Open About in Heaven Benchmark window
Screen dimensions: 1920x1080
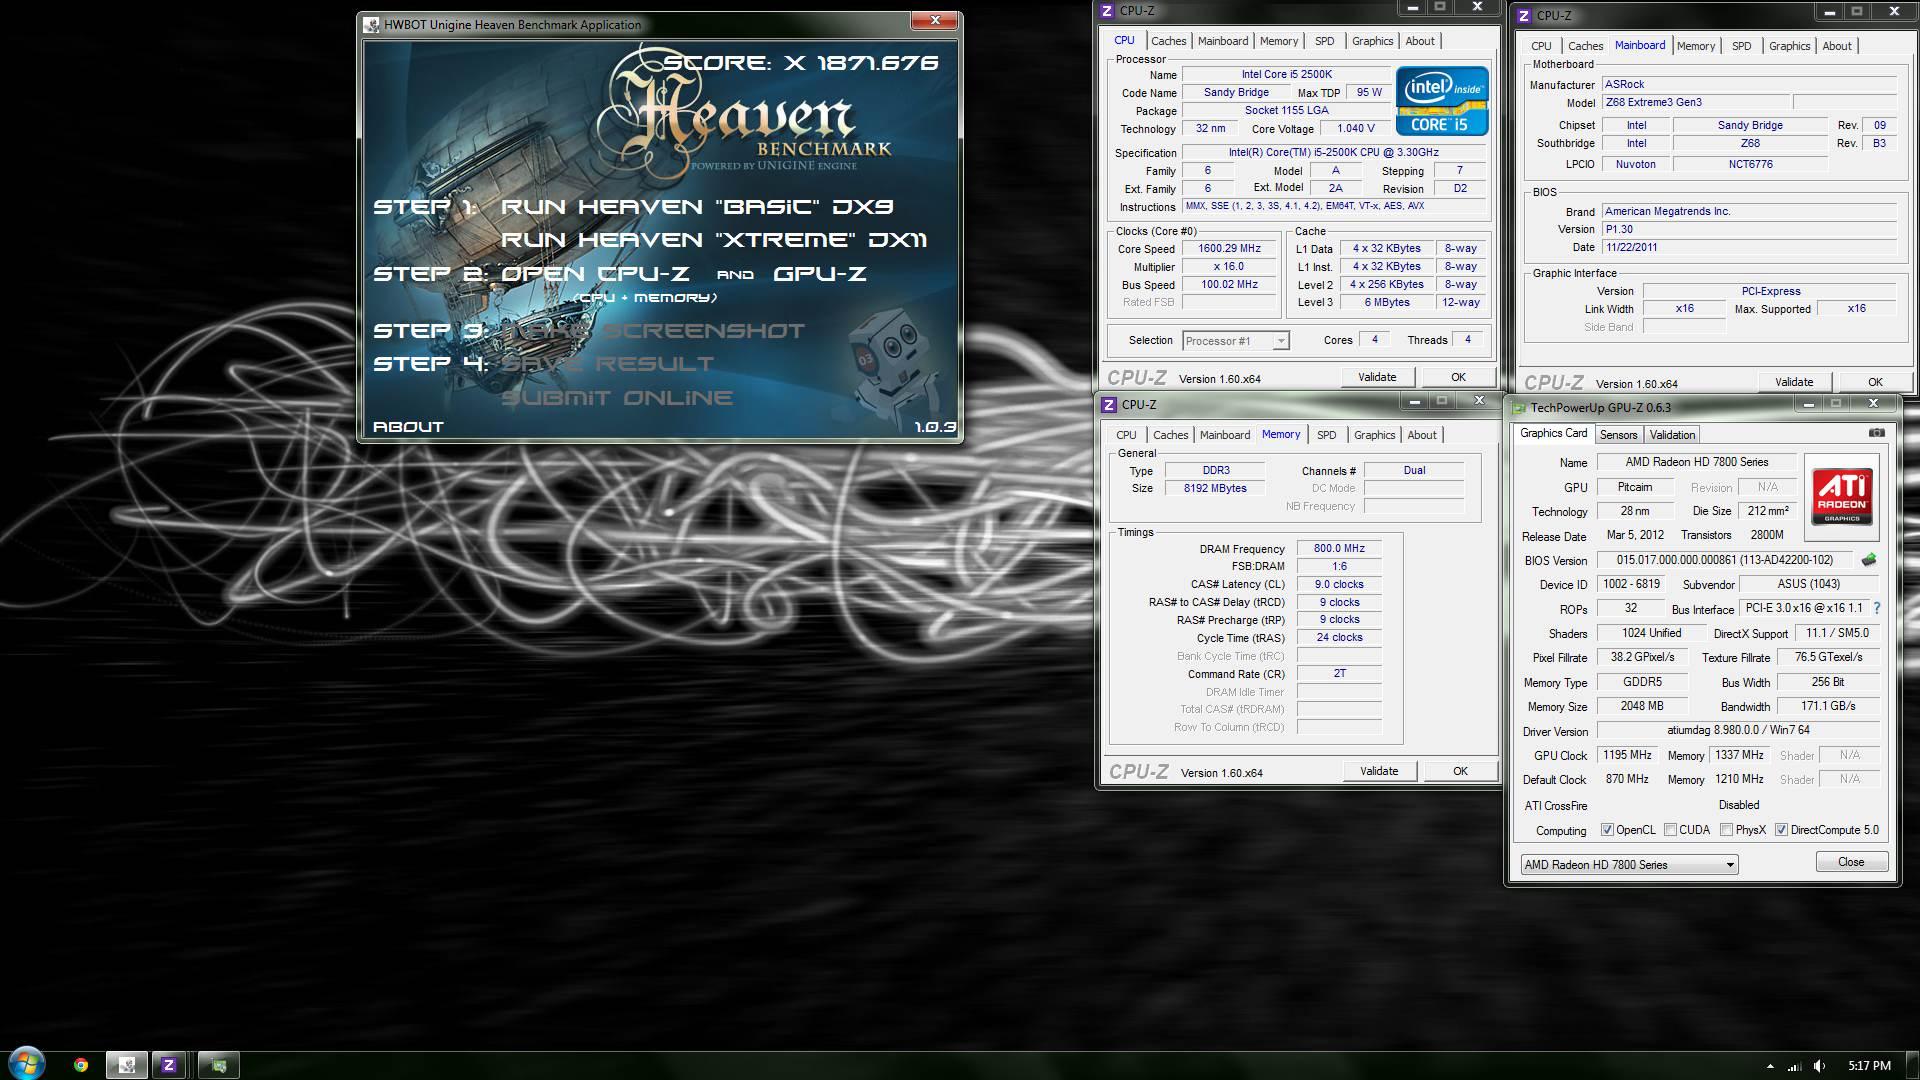[x=408, y=427]
